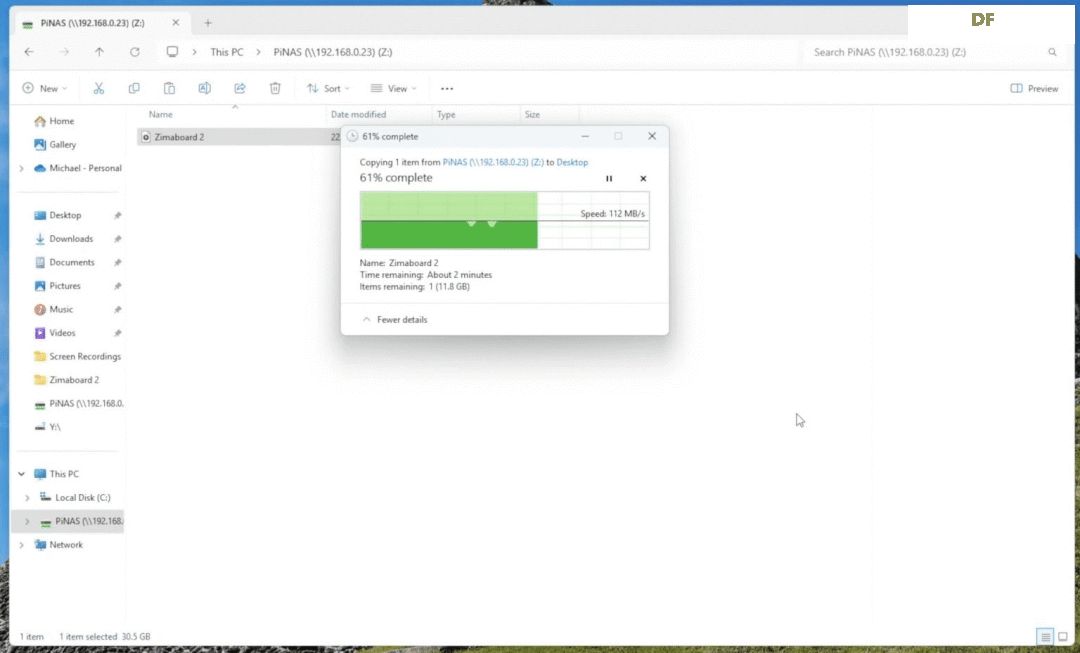Click the Cut scissors icon in the toolbar
The image size is (1080, 653).
[98, 88]
